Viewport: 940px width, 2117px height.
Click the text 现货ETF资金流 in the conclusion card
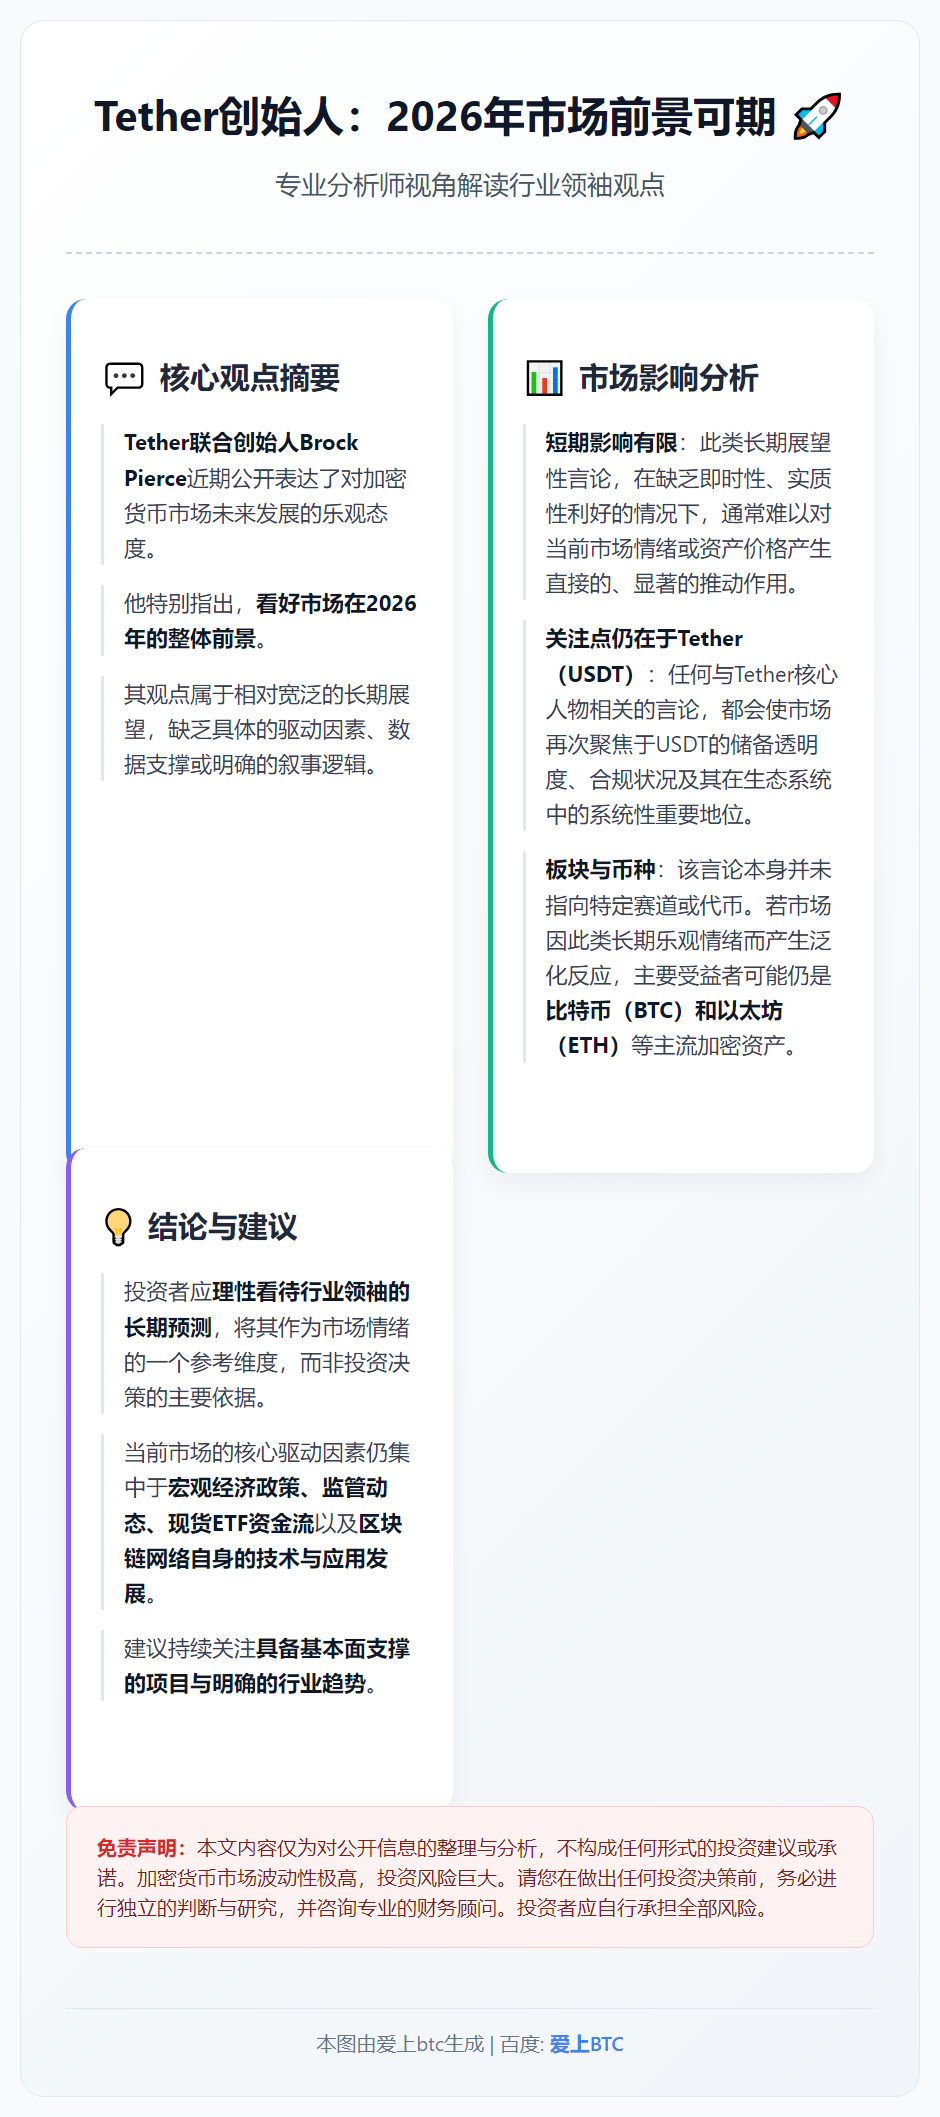tap(241, 1524)
